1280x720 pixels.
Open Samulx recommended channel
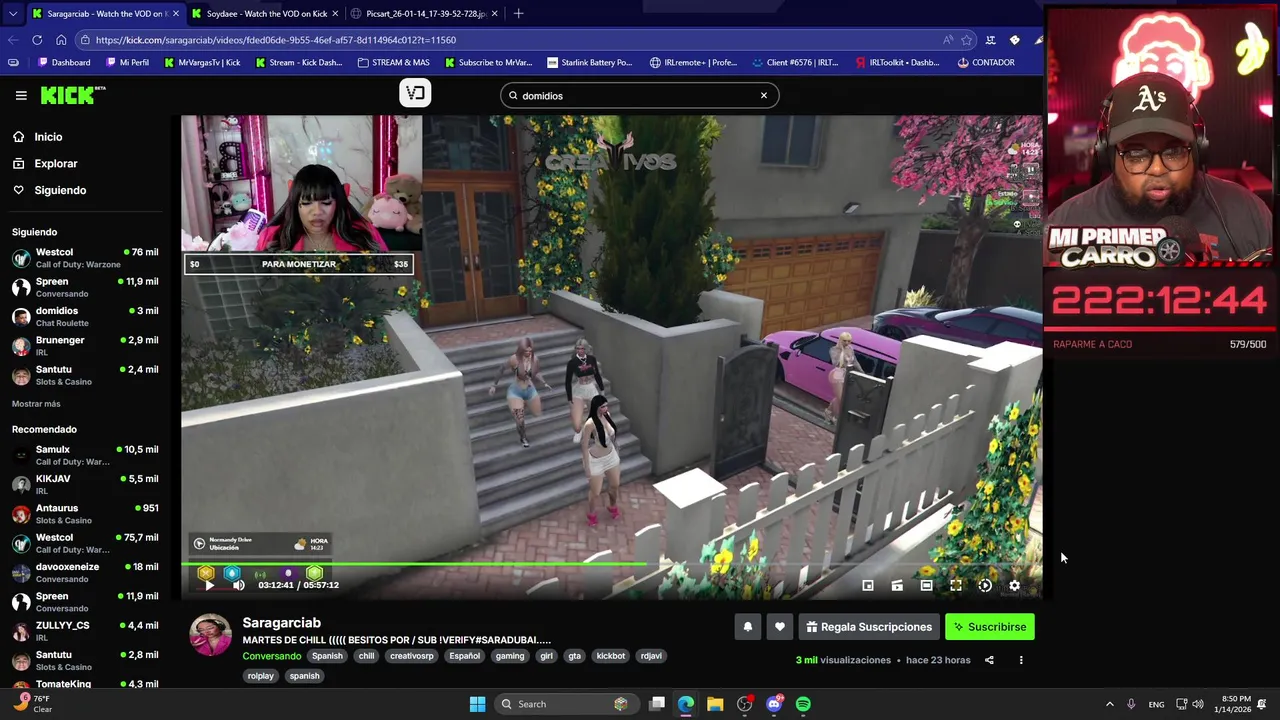(x=84, y=455)
